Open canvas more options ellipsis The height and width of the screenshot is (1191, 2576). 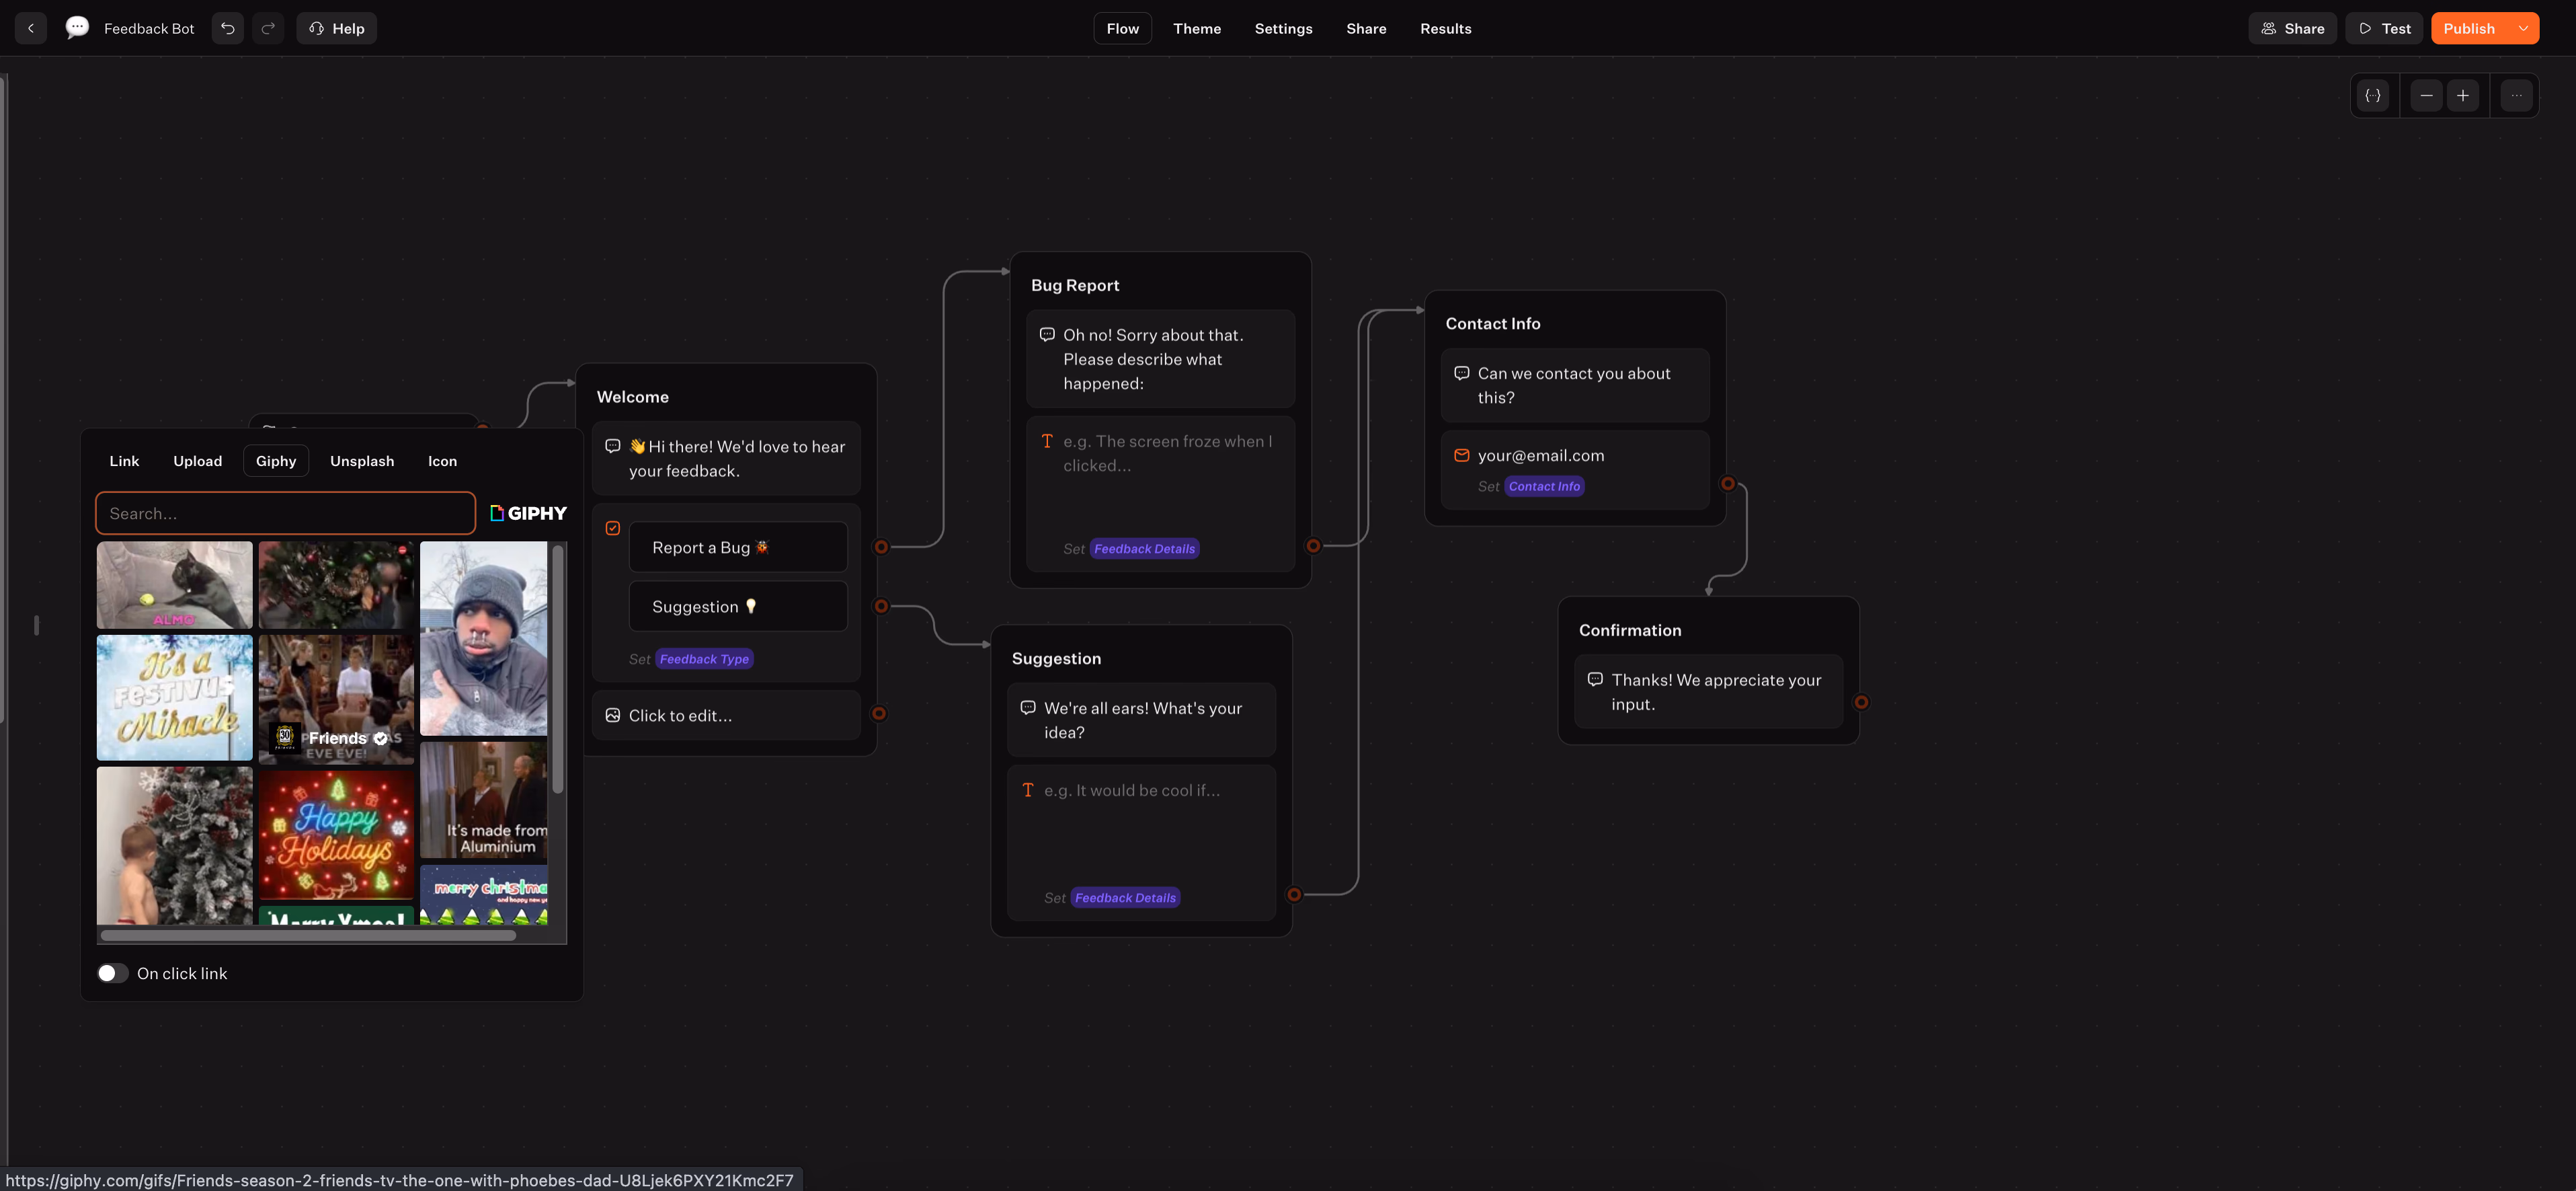(2516, 96)
